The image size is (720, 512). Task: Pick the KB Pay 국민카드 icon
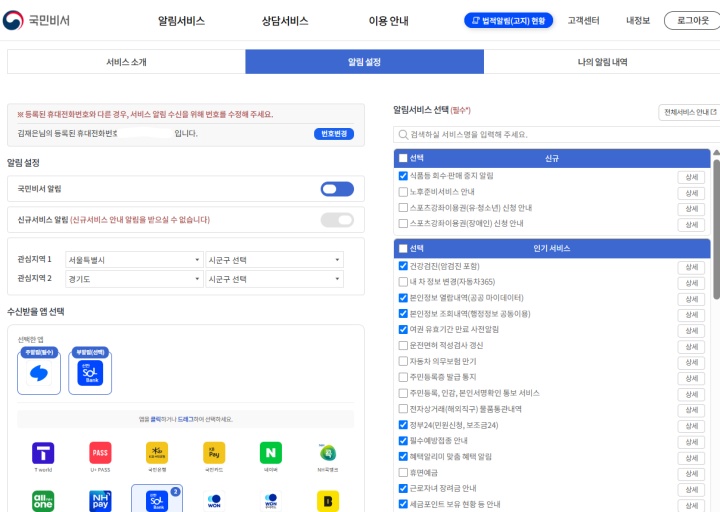214,453
